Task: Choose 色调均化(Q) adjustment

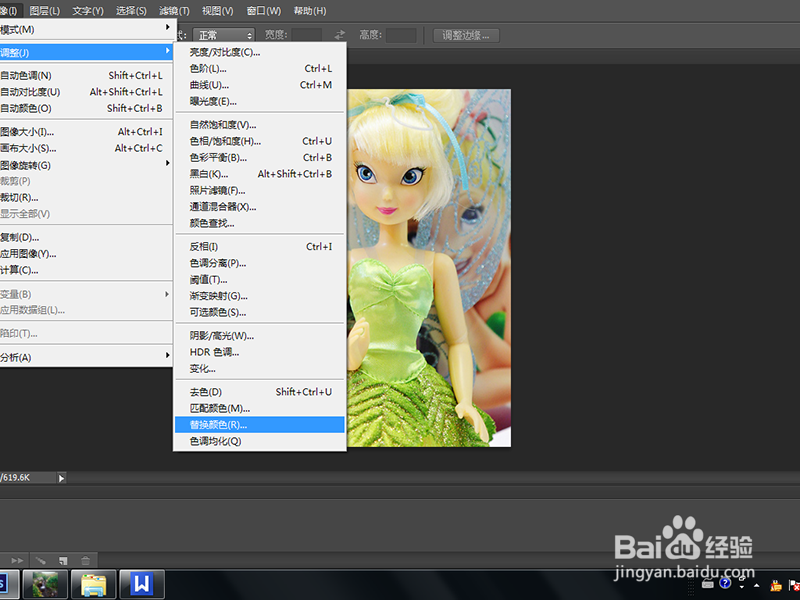Action: pyautogui.click(x=260, y=441)
